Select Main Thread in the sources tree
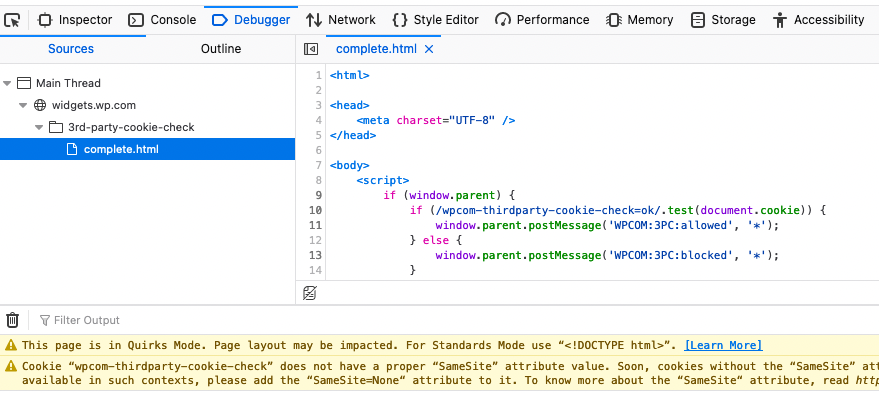Screen dimensions: 879x393 click(x=68, y=83)
